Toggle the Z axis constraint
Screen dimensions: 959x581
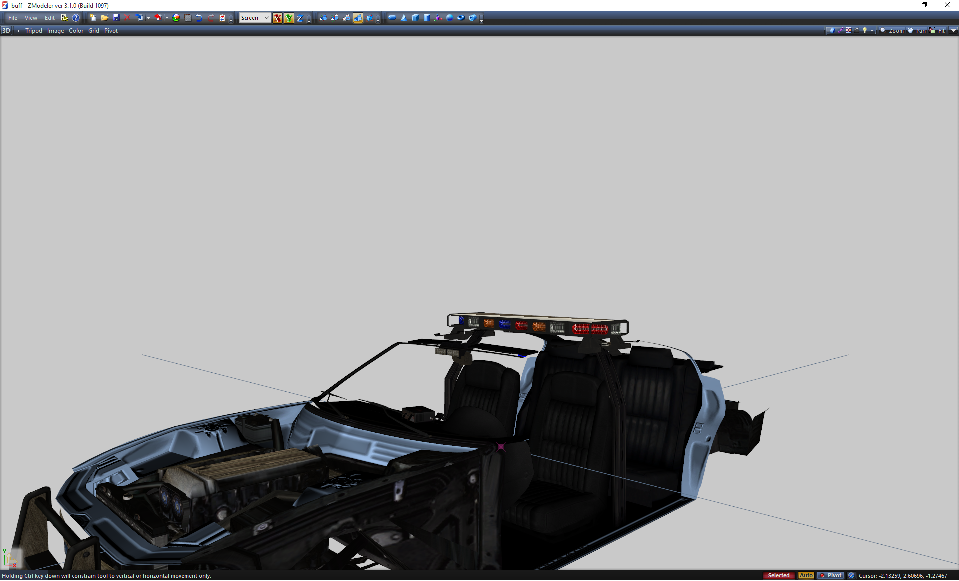coord(300,18)
